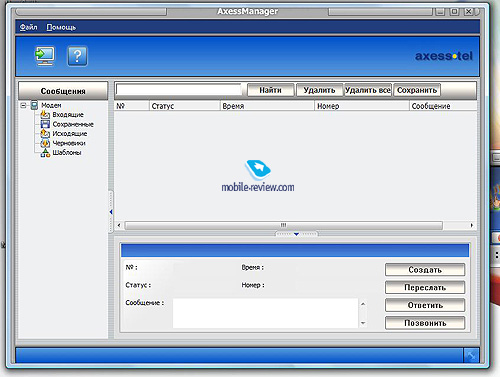Viewport: 500px width, 377px height.
Task: Sort by the Статус column header
Action: [185, 106]
